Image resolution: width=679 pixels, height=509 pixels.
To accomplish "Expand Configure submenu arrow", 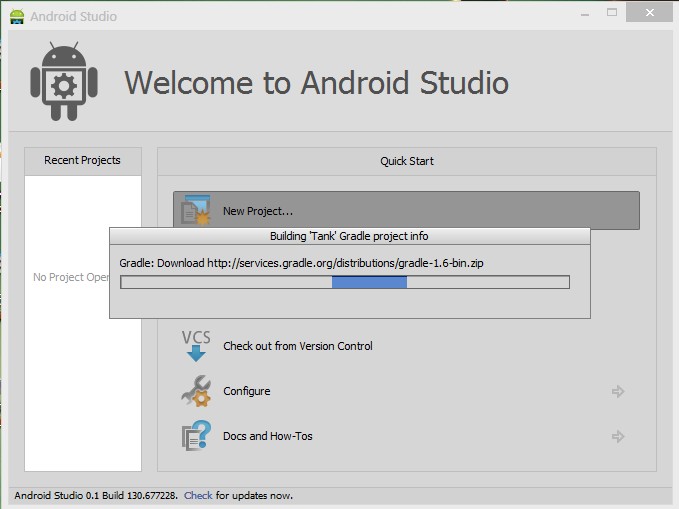I will coord(618,392).
